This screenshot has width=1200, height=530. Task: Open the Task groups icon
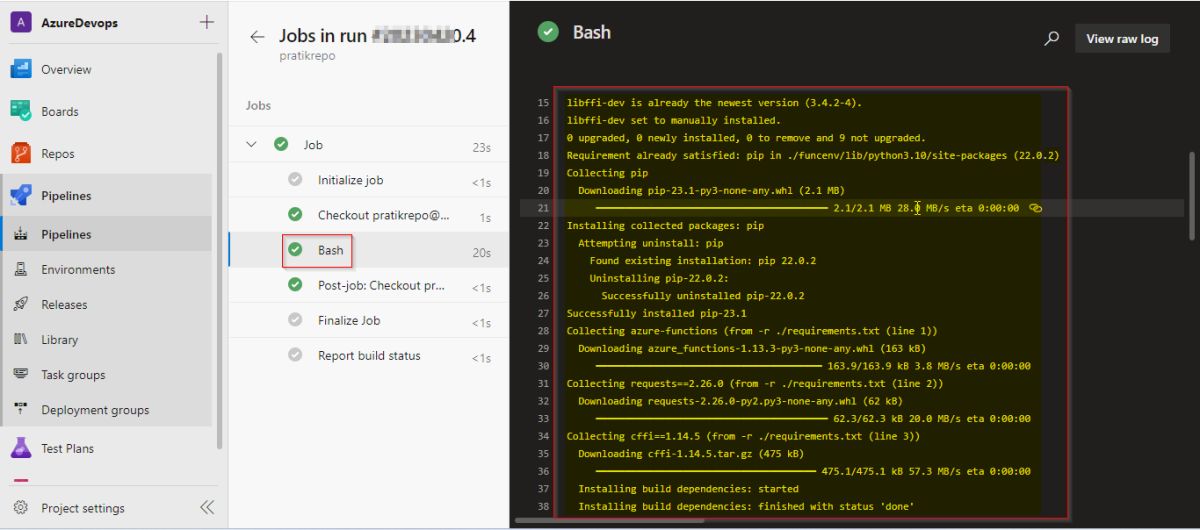pos(21,374)
